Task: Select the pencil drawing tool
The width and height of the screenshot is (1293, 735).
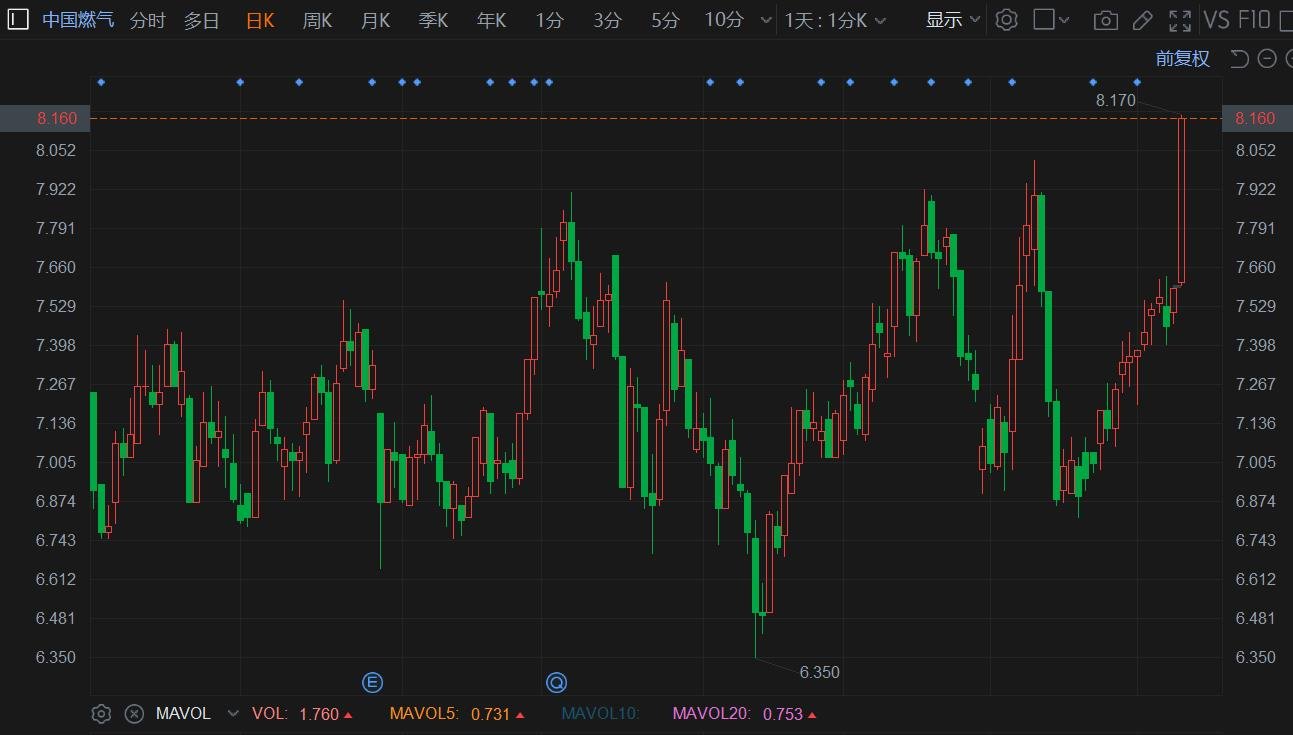Action: 1142,20
